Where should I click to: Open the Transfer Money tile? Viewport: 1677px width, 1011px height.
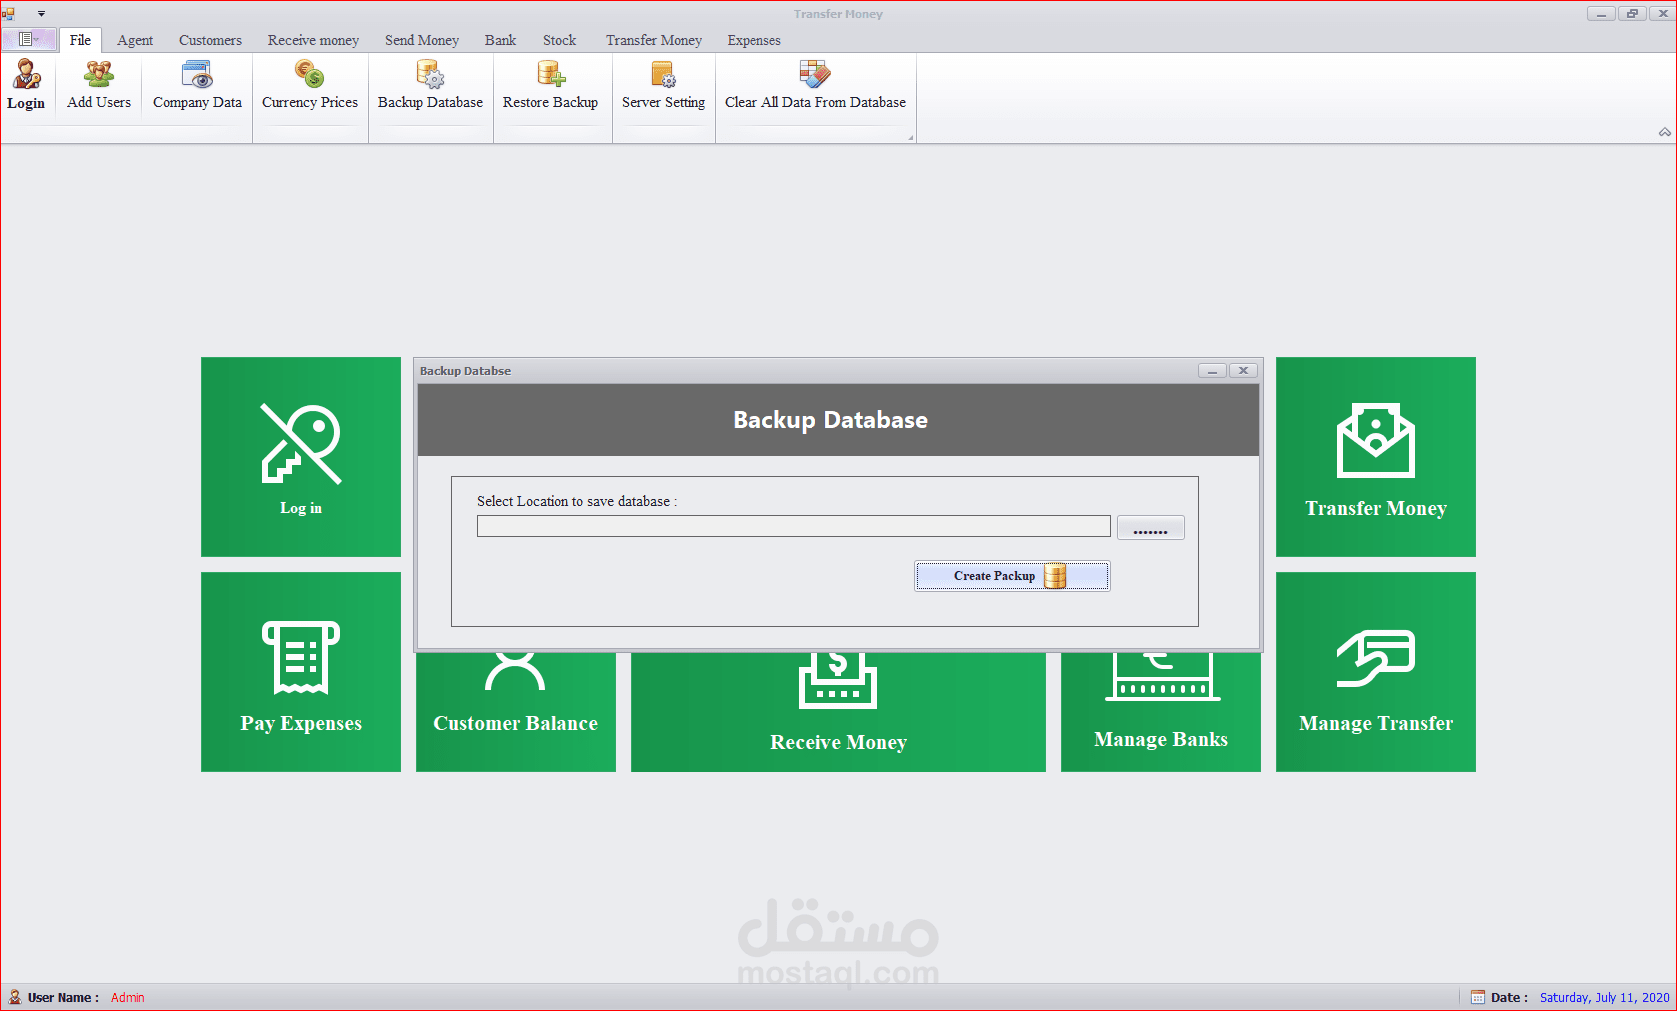tap(1376, 457)
